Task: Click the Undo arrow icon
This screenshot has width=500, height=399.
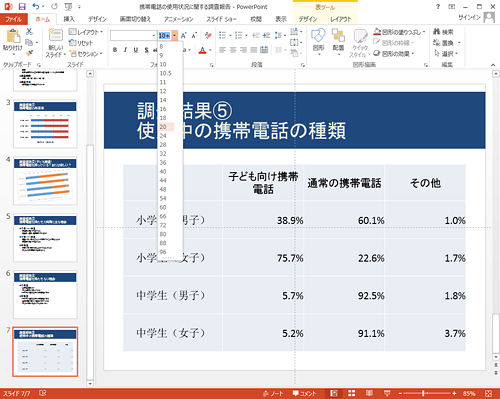Action: pyautogui.click(x=36, y=6)
